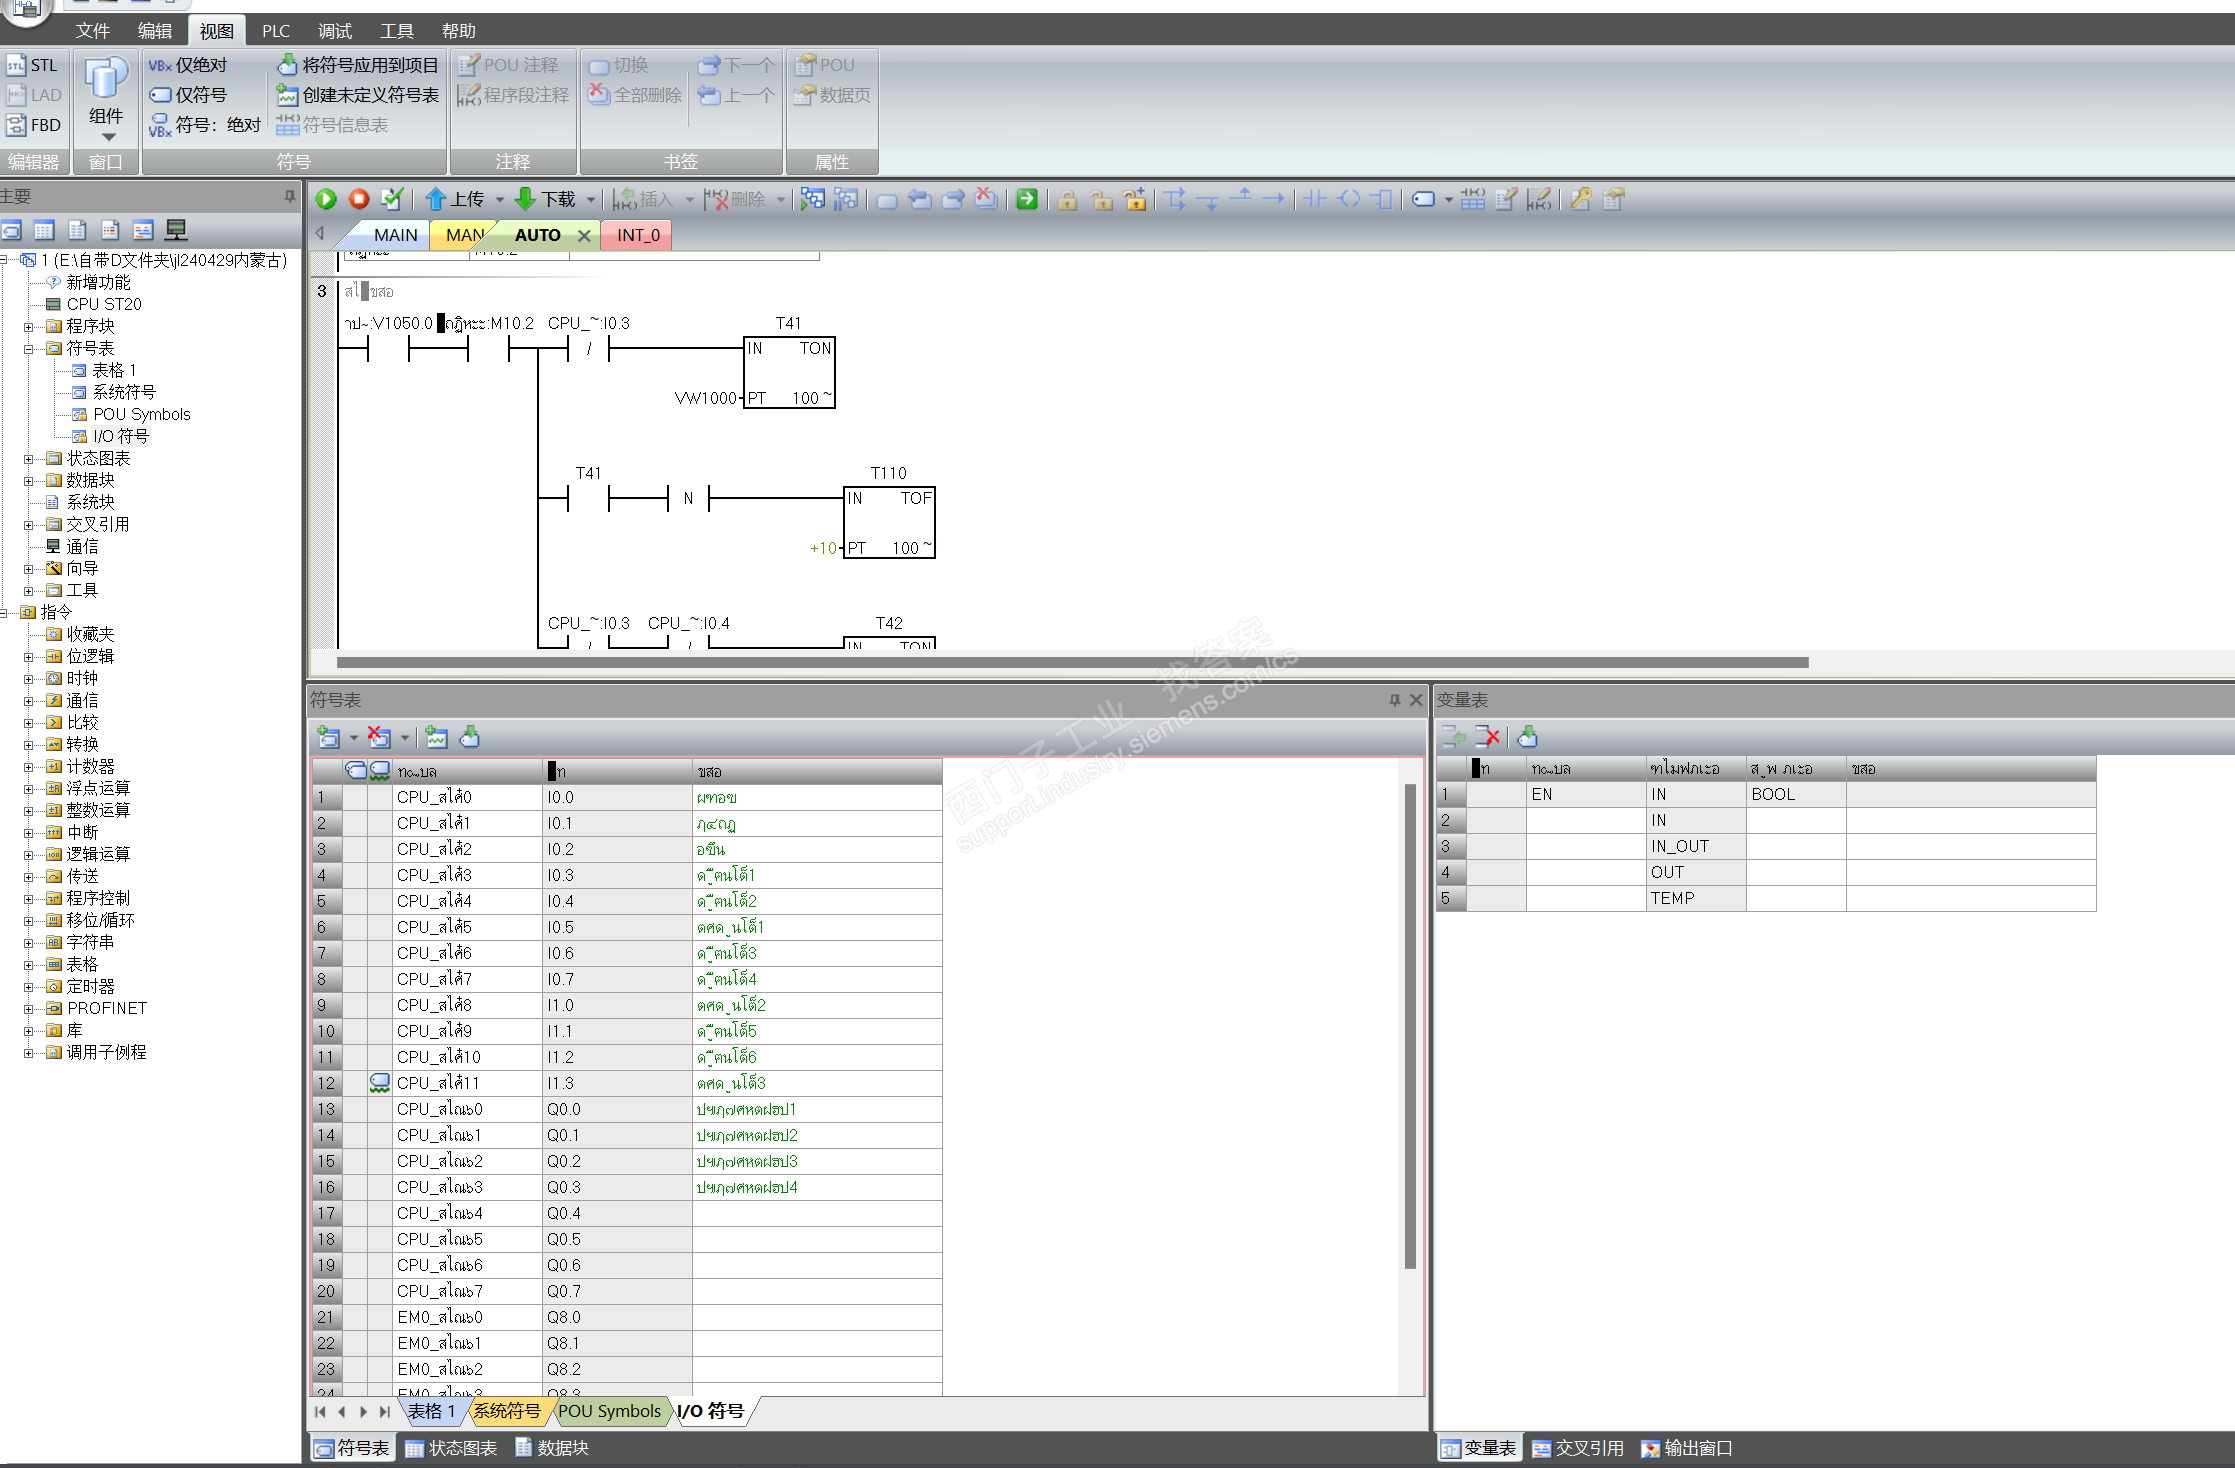Click the cross reference panel button
This screenshot has width=2235, height=1468.
tap(1578, 1448)
